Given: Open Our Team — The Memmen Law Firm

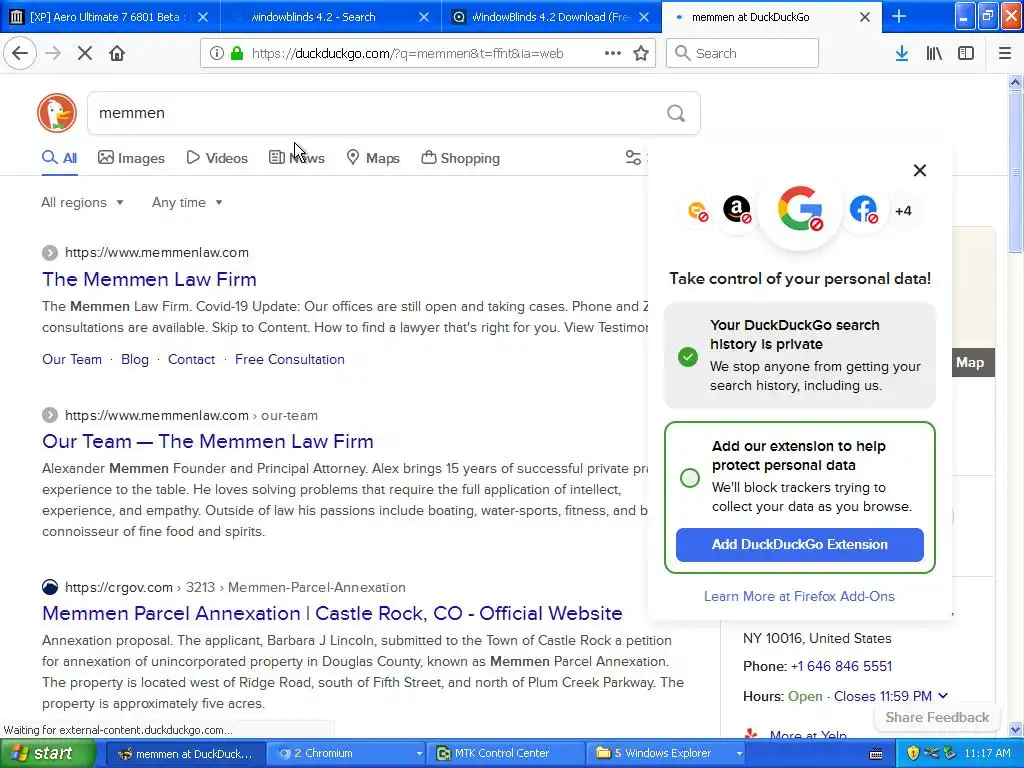Looking at the screenshot, I should tap(208, 441).
